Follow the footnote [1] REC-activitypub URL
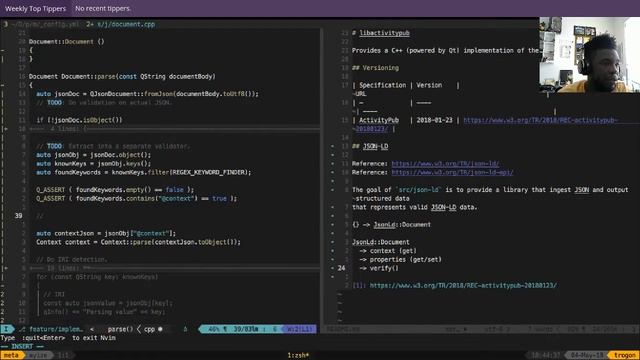640x360 pixels. point(463,286)
